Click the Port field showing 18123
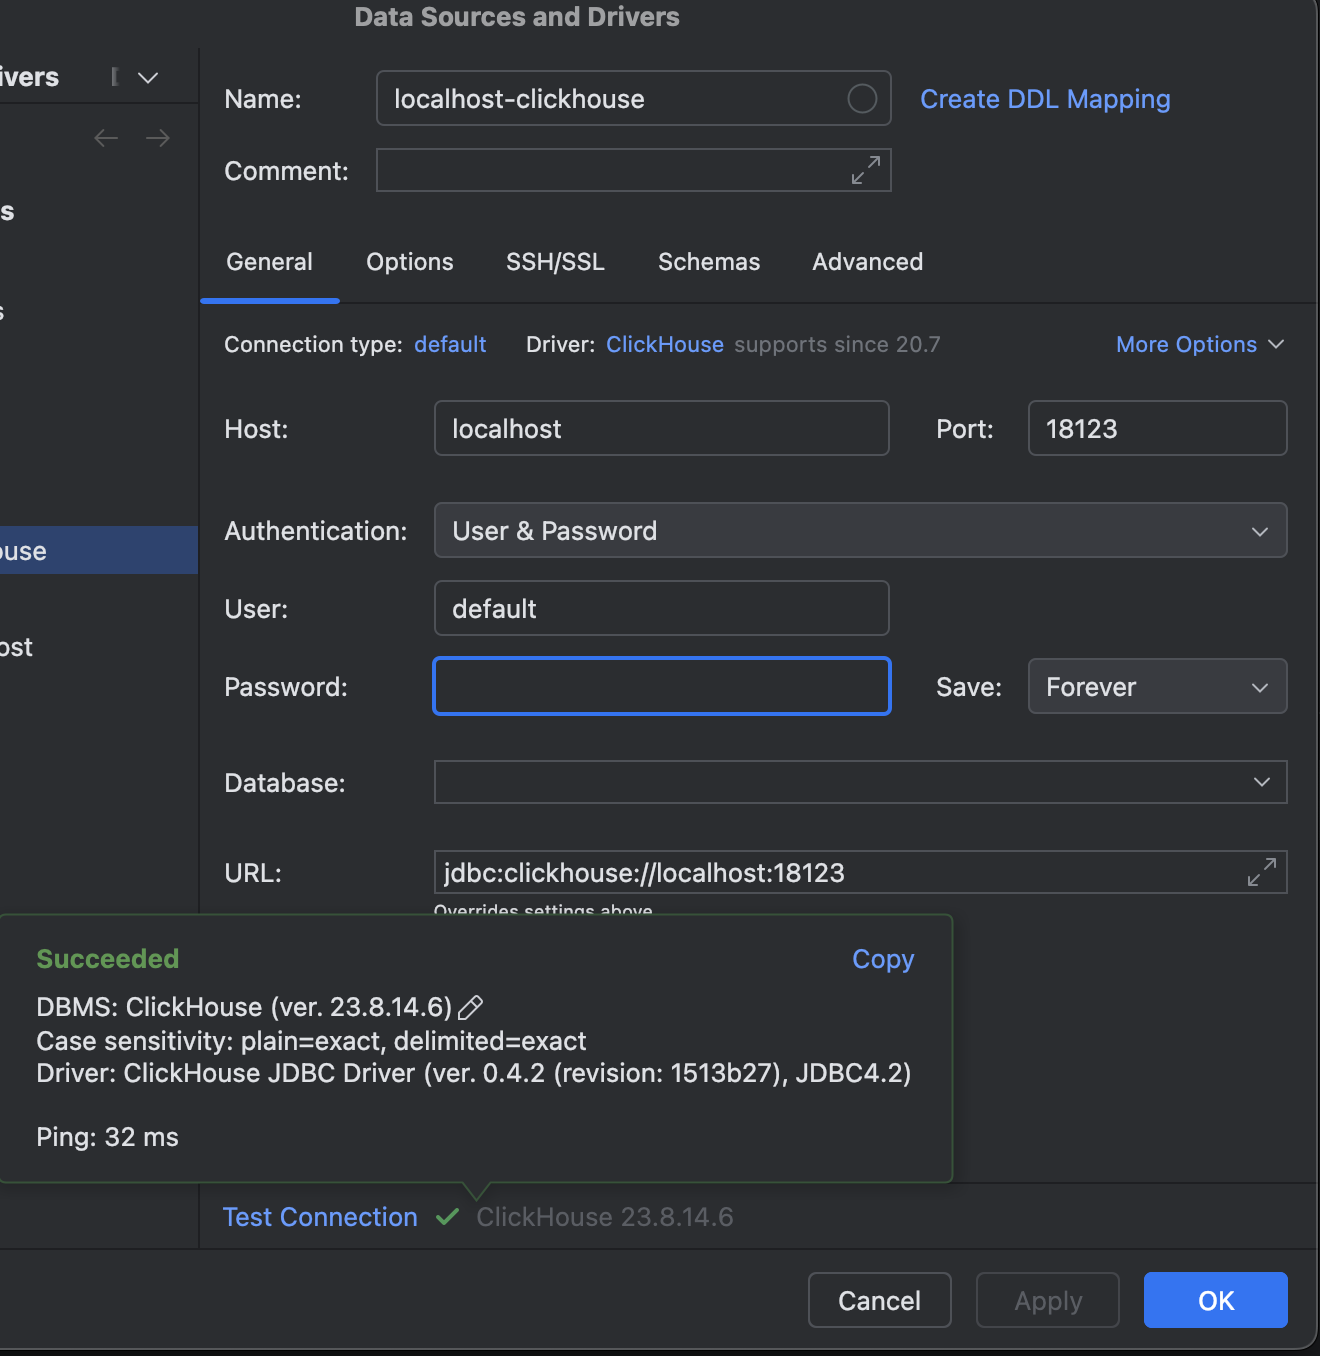The height and width of the screenshot is (1356, 1320). 1157,428
